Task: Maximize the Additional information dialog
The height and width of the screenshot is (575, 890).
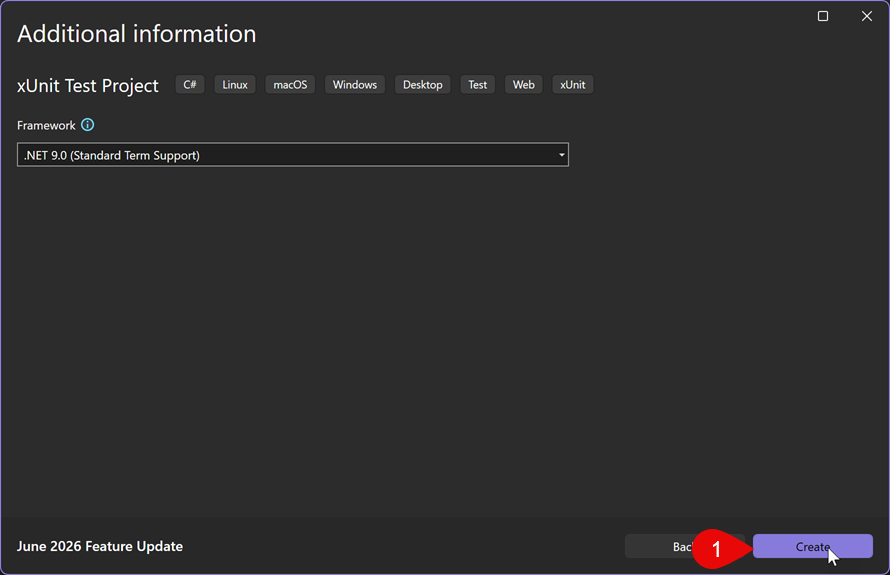Action: click(822, 16)
